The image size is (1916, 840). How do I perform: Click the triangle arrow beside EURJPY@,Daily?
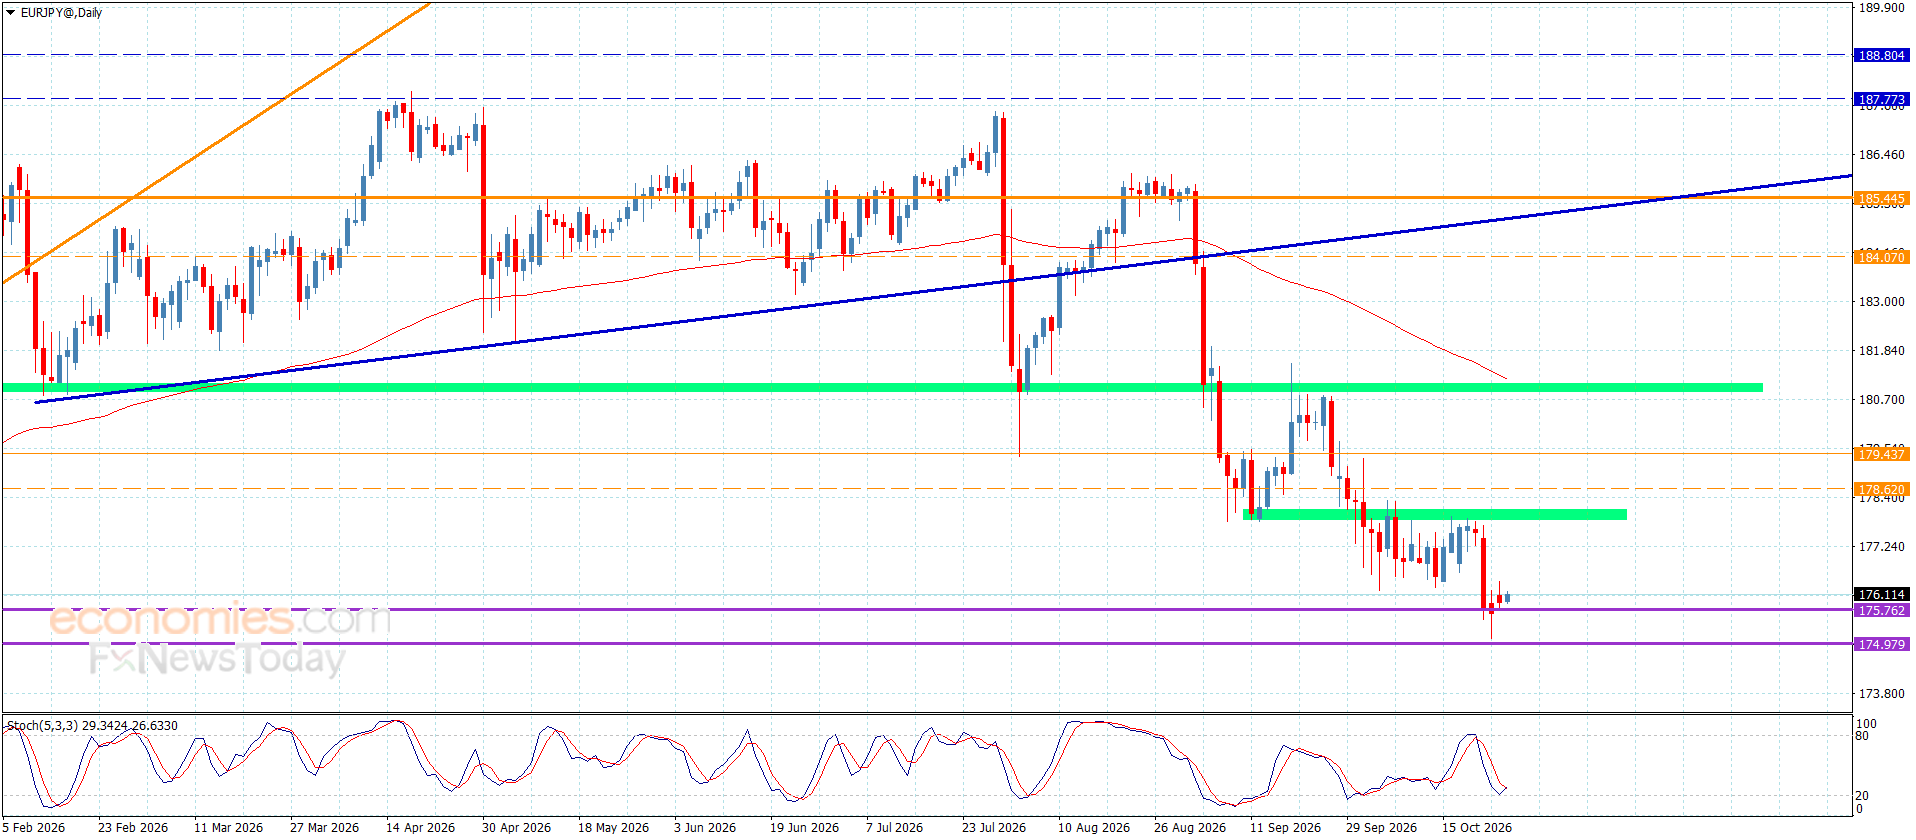[10, 13]
